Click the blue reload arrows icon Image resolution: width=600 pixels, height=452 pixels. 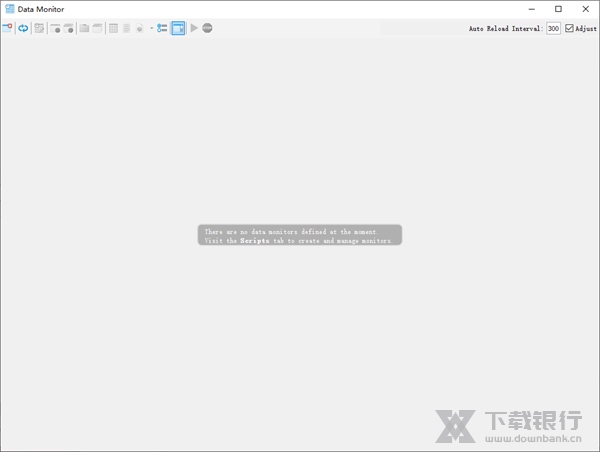(x=23, y=29)
